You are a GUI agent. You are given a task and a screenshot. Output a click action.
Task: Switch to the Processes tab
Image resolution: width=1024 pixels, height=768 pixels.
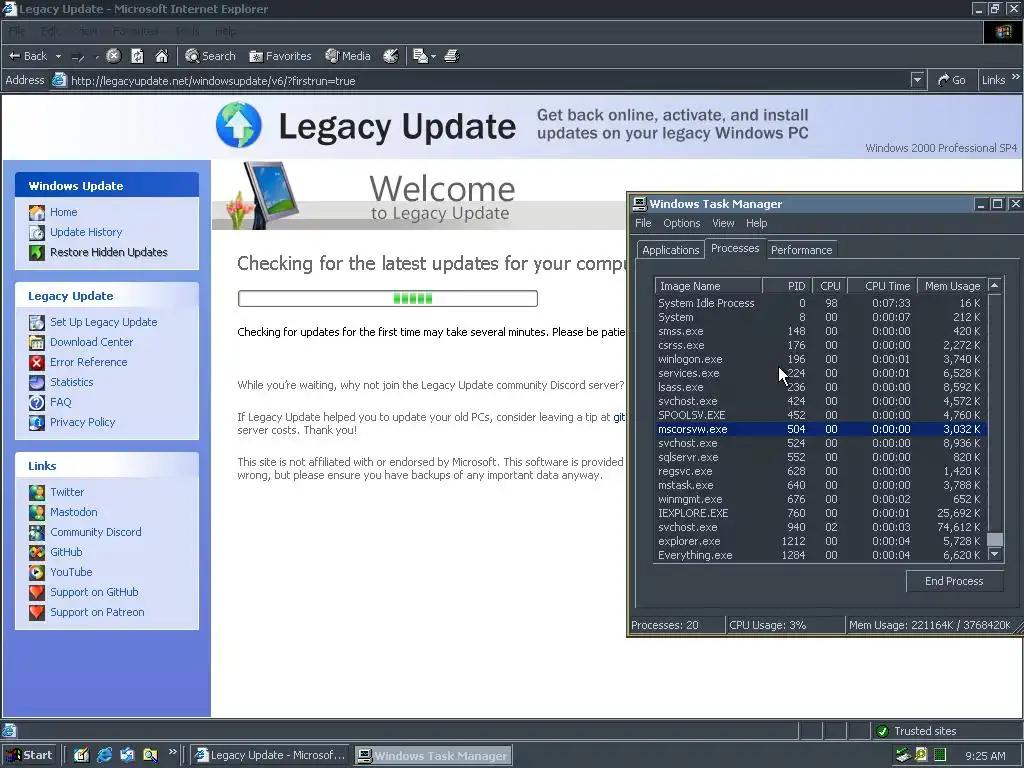click(x=735, y=249)
